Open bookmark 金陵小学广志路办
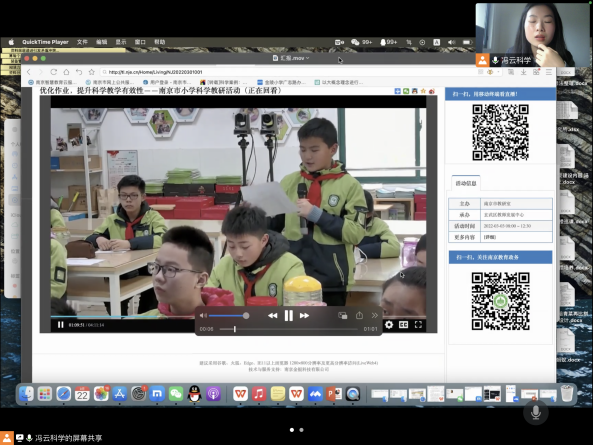Screen dimensions: 593x445 point(282,82)
